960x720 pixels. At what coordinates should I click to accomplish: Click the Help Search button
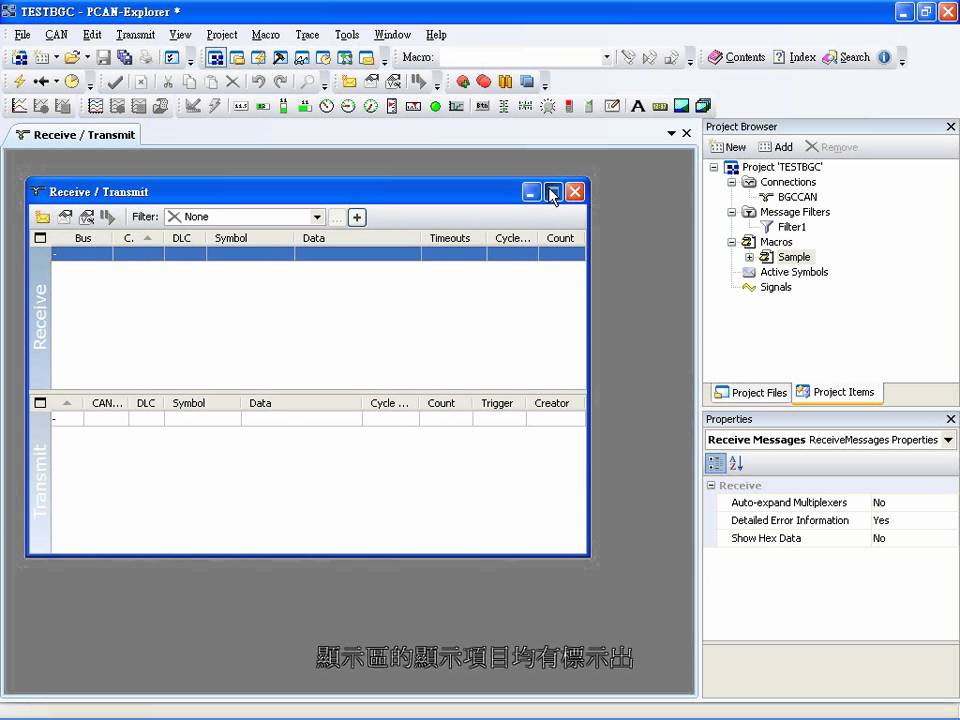coord(846,58)
